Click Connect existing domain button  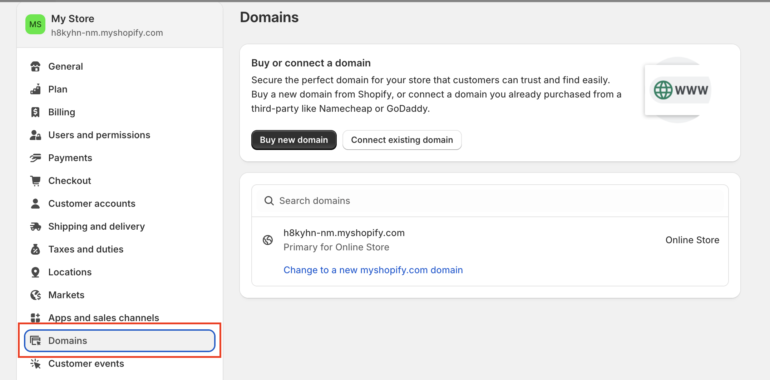coord(402,140)
